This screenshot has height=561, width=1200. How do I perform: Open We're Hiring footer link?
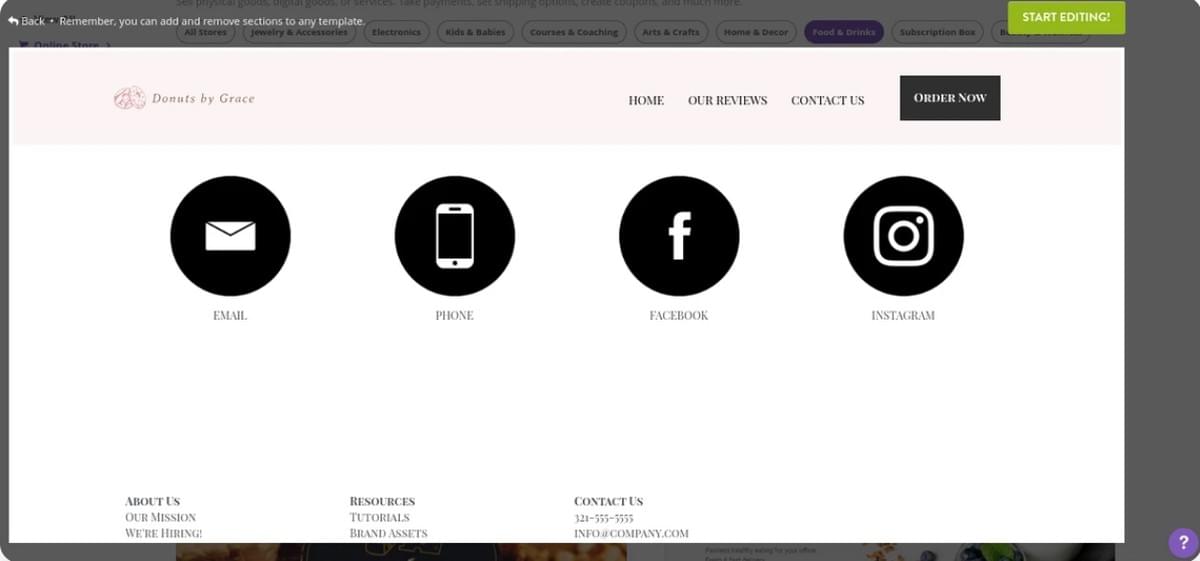[x=164, y=534]
